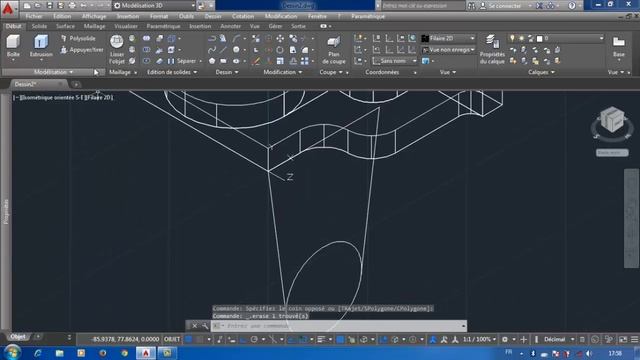The image size is (640, 360).
Task: Close the command line with X
Action: (x=194, y=326)
